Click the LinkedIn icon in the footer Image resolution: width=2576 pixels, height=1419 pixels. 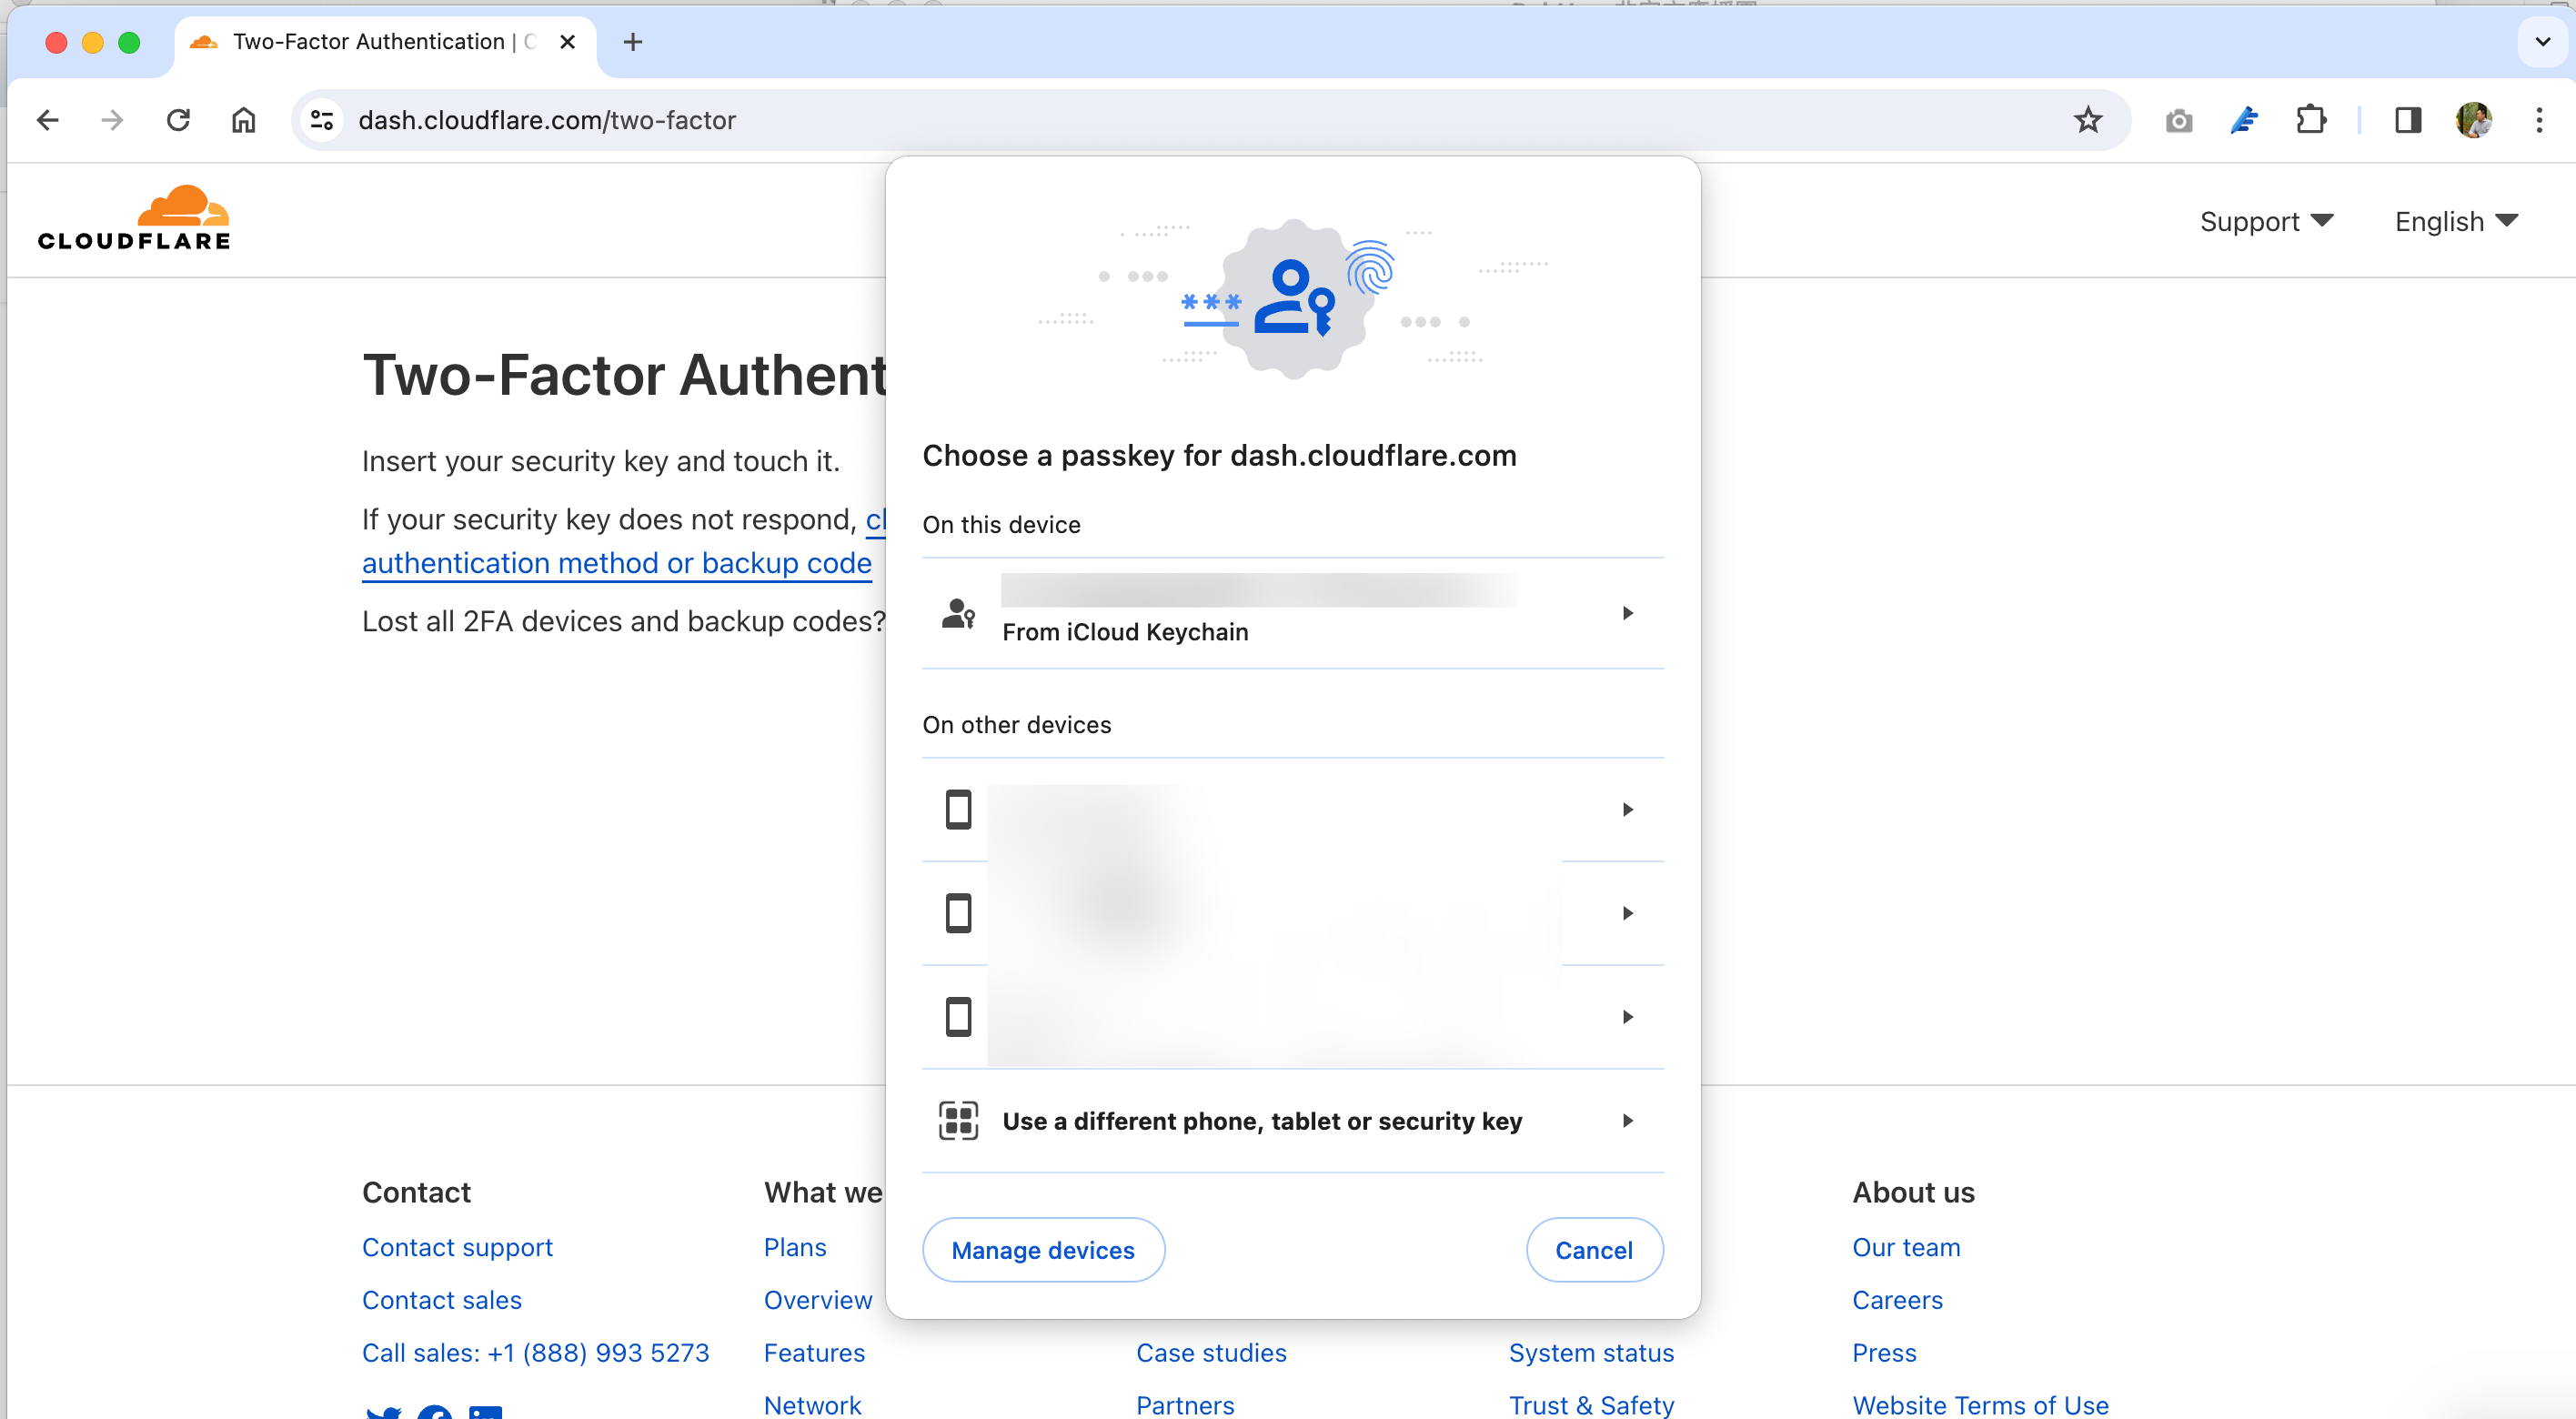point(487,1411)
